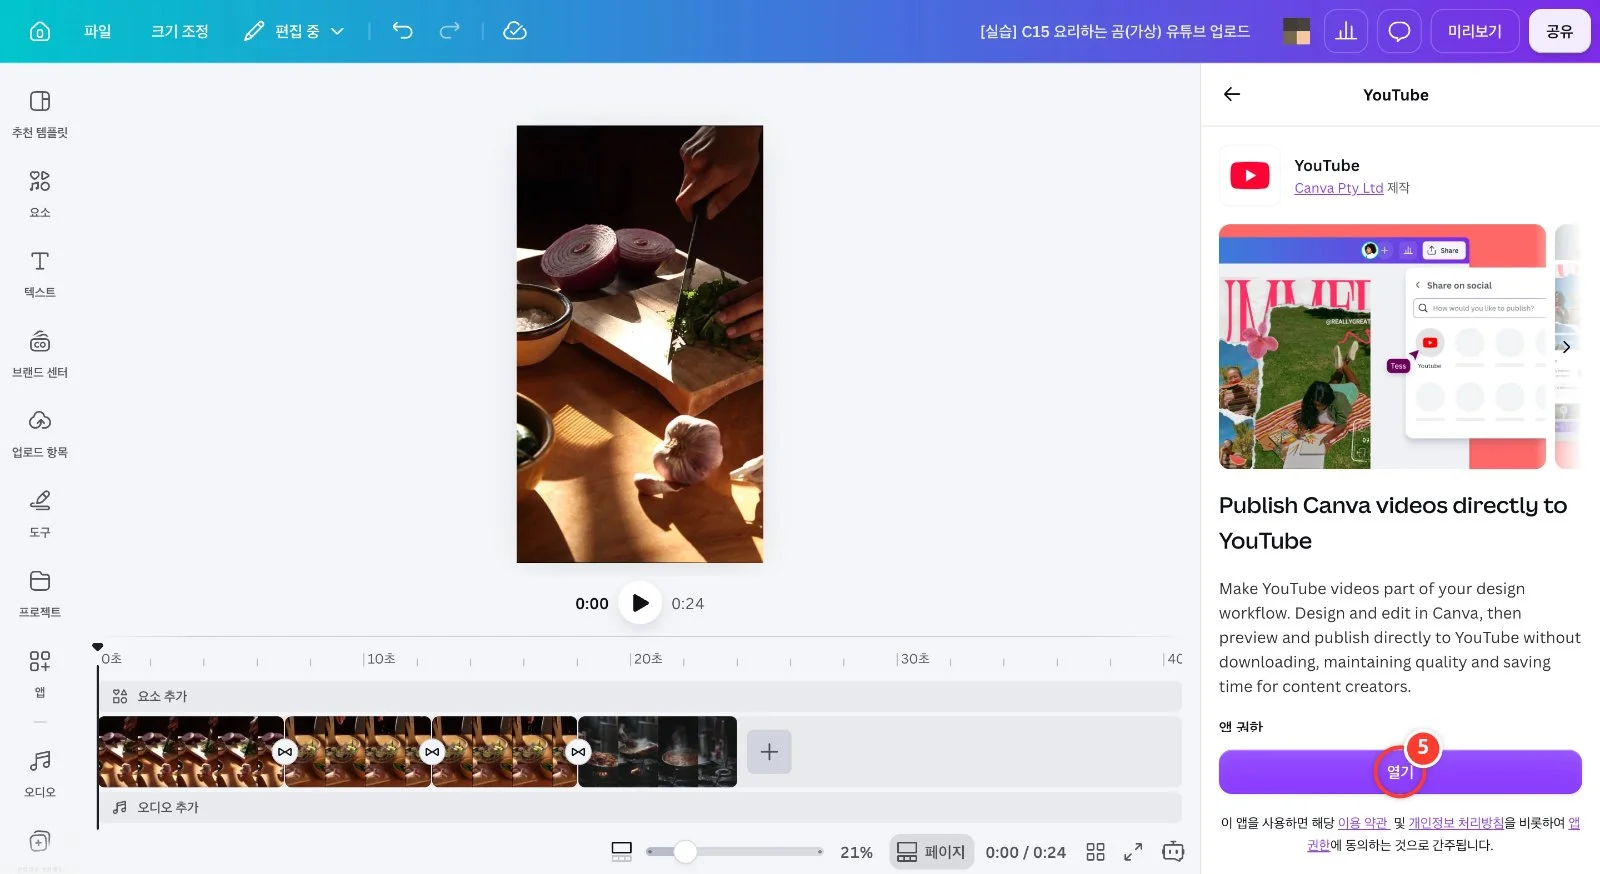
Task: Click the 공유 share button
Action: coord(1559,31)
